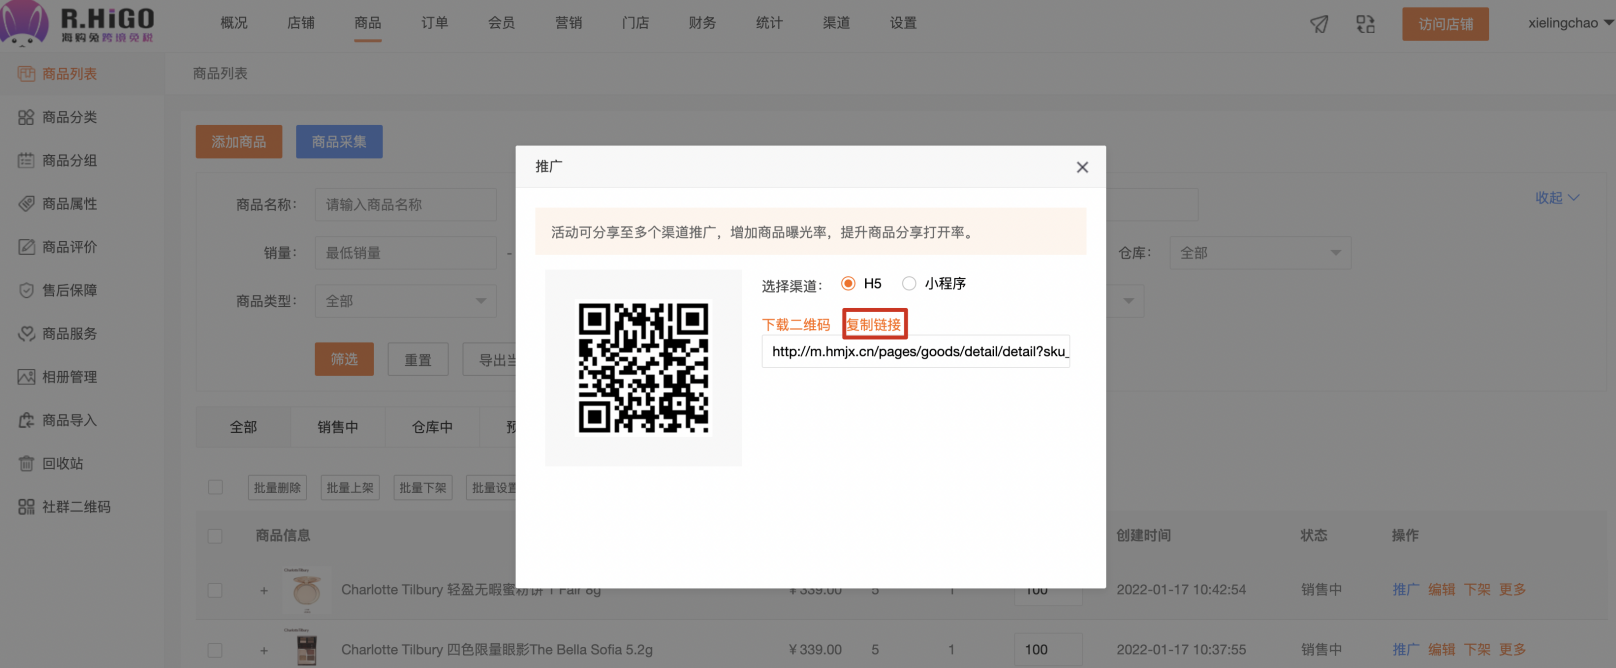Open the 店铺 top menu
This screenshot has height=668, width=1616.
point(301,23)
